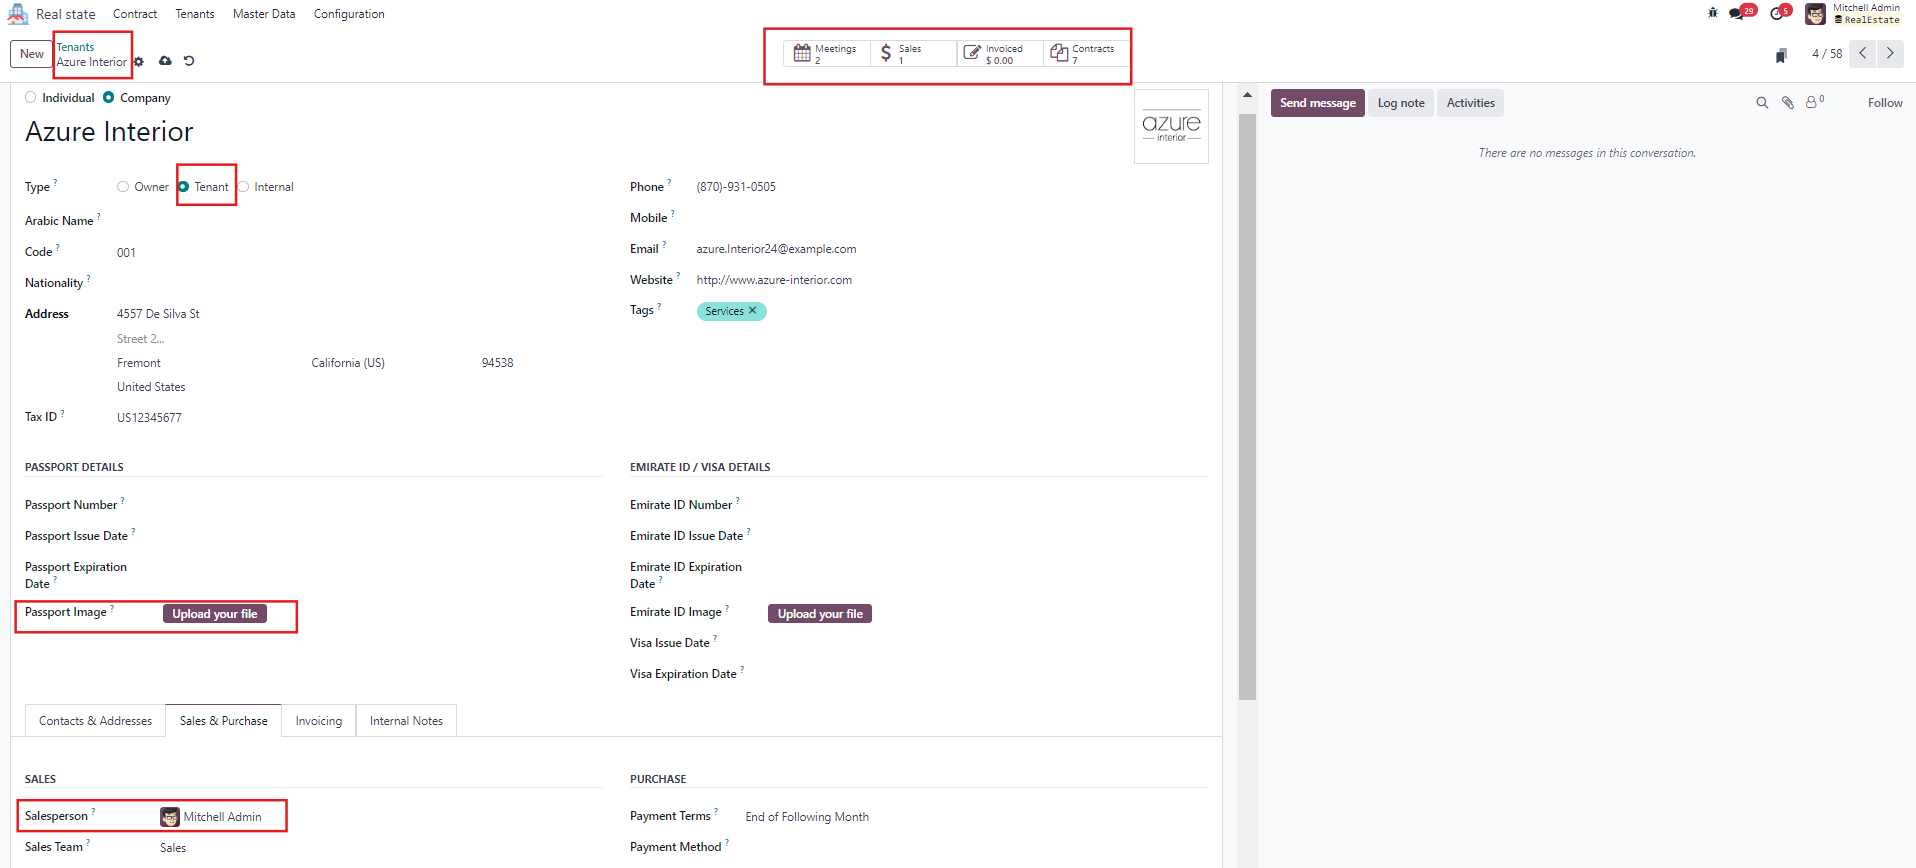The width and height of the screenshot is (1916, 868).
Task: Save record manually with cloud icon
Action: (165, 61)
